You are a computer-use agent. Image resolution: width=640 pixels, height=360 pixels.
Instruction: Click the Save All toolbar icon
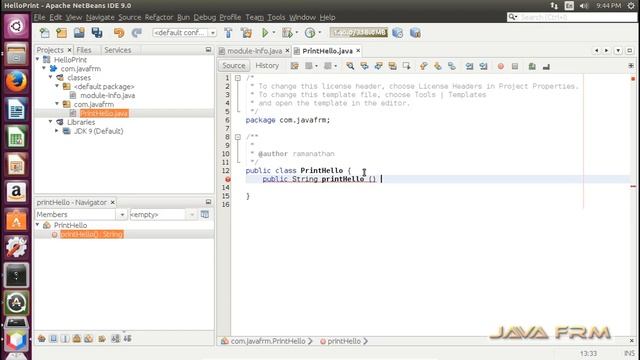tap(97, 33)
